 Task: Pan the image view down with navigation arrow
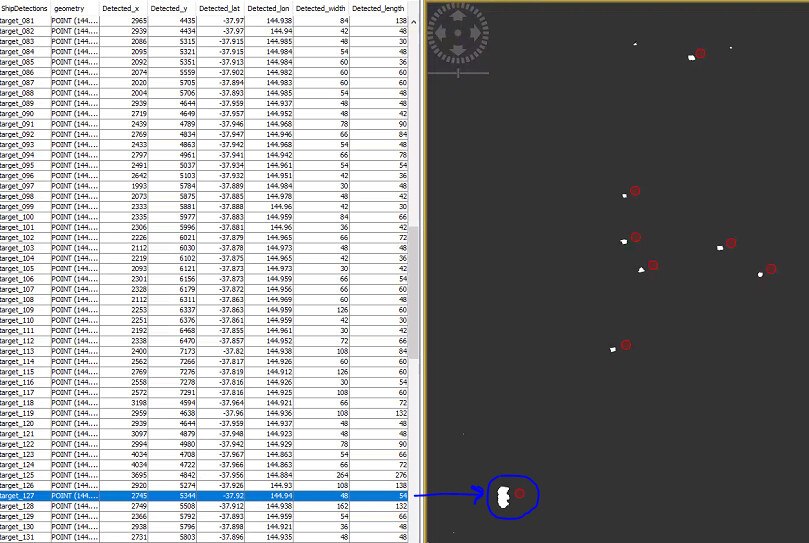coord(457,51)
